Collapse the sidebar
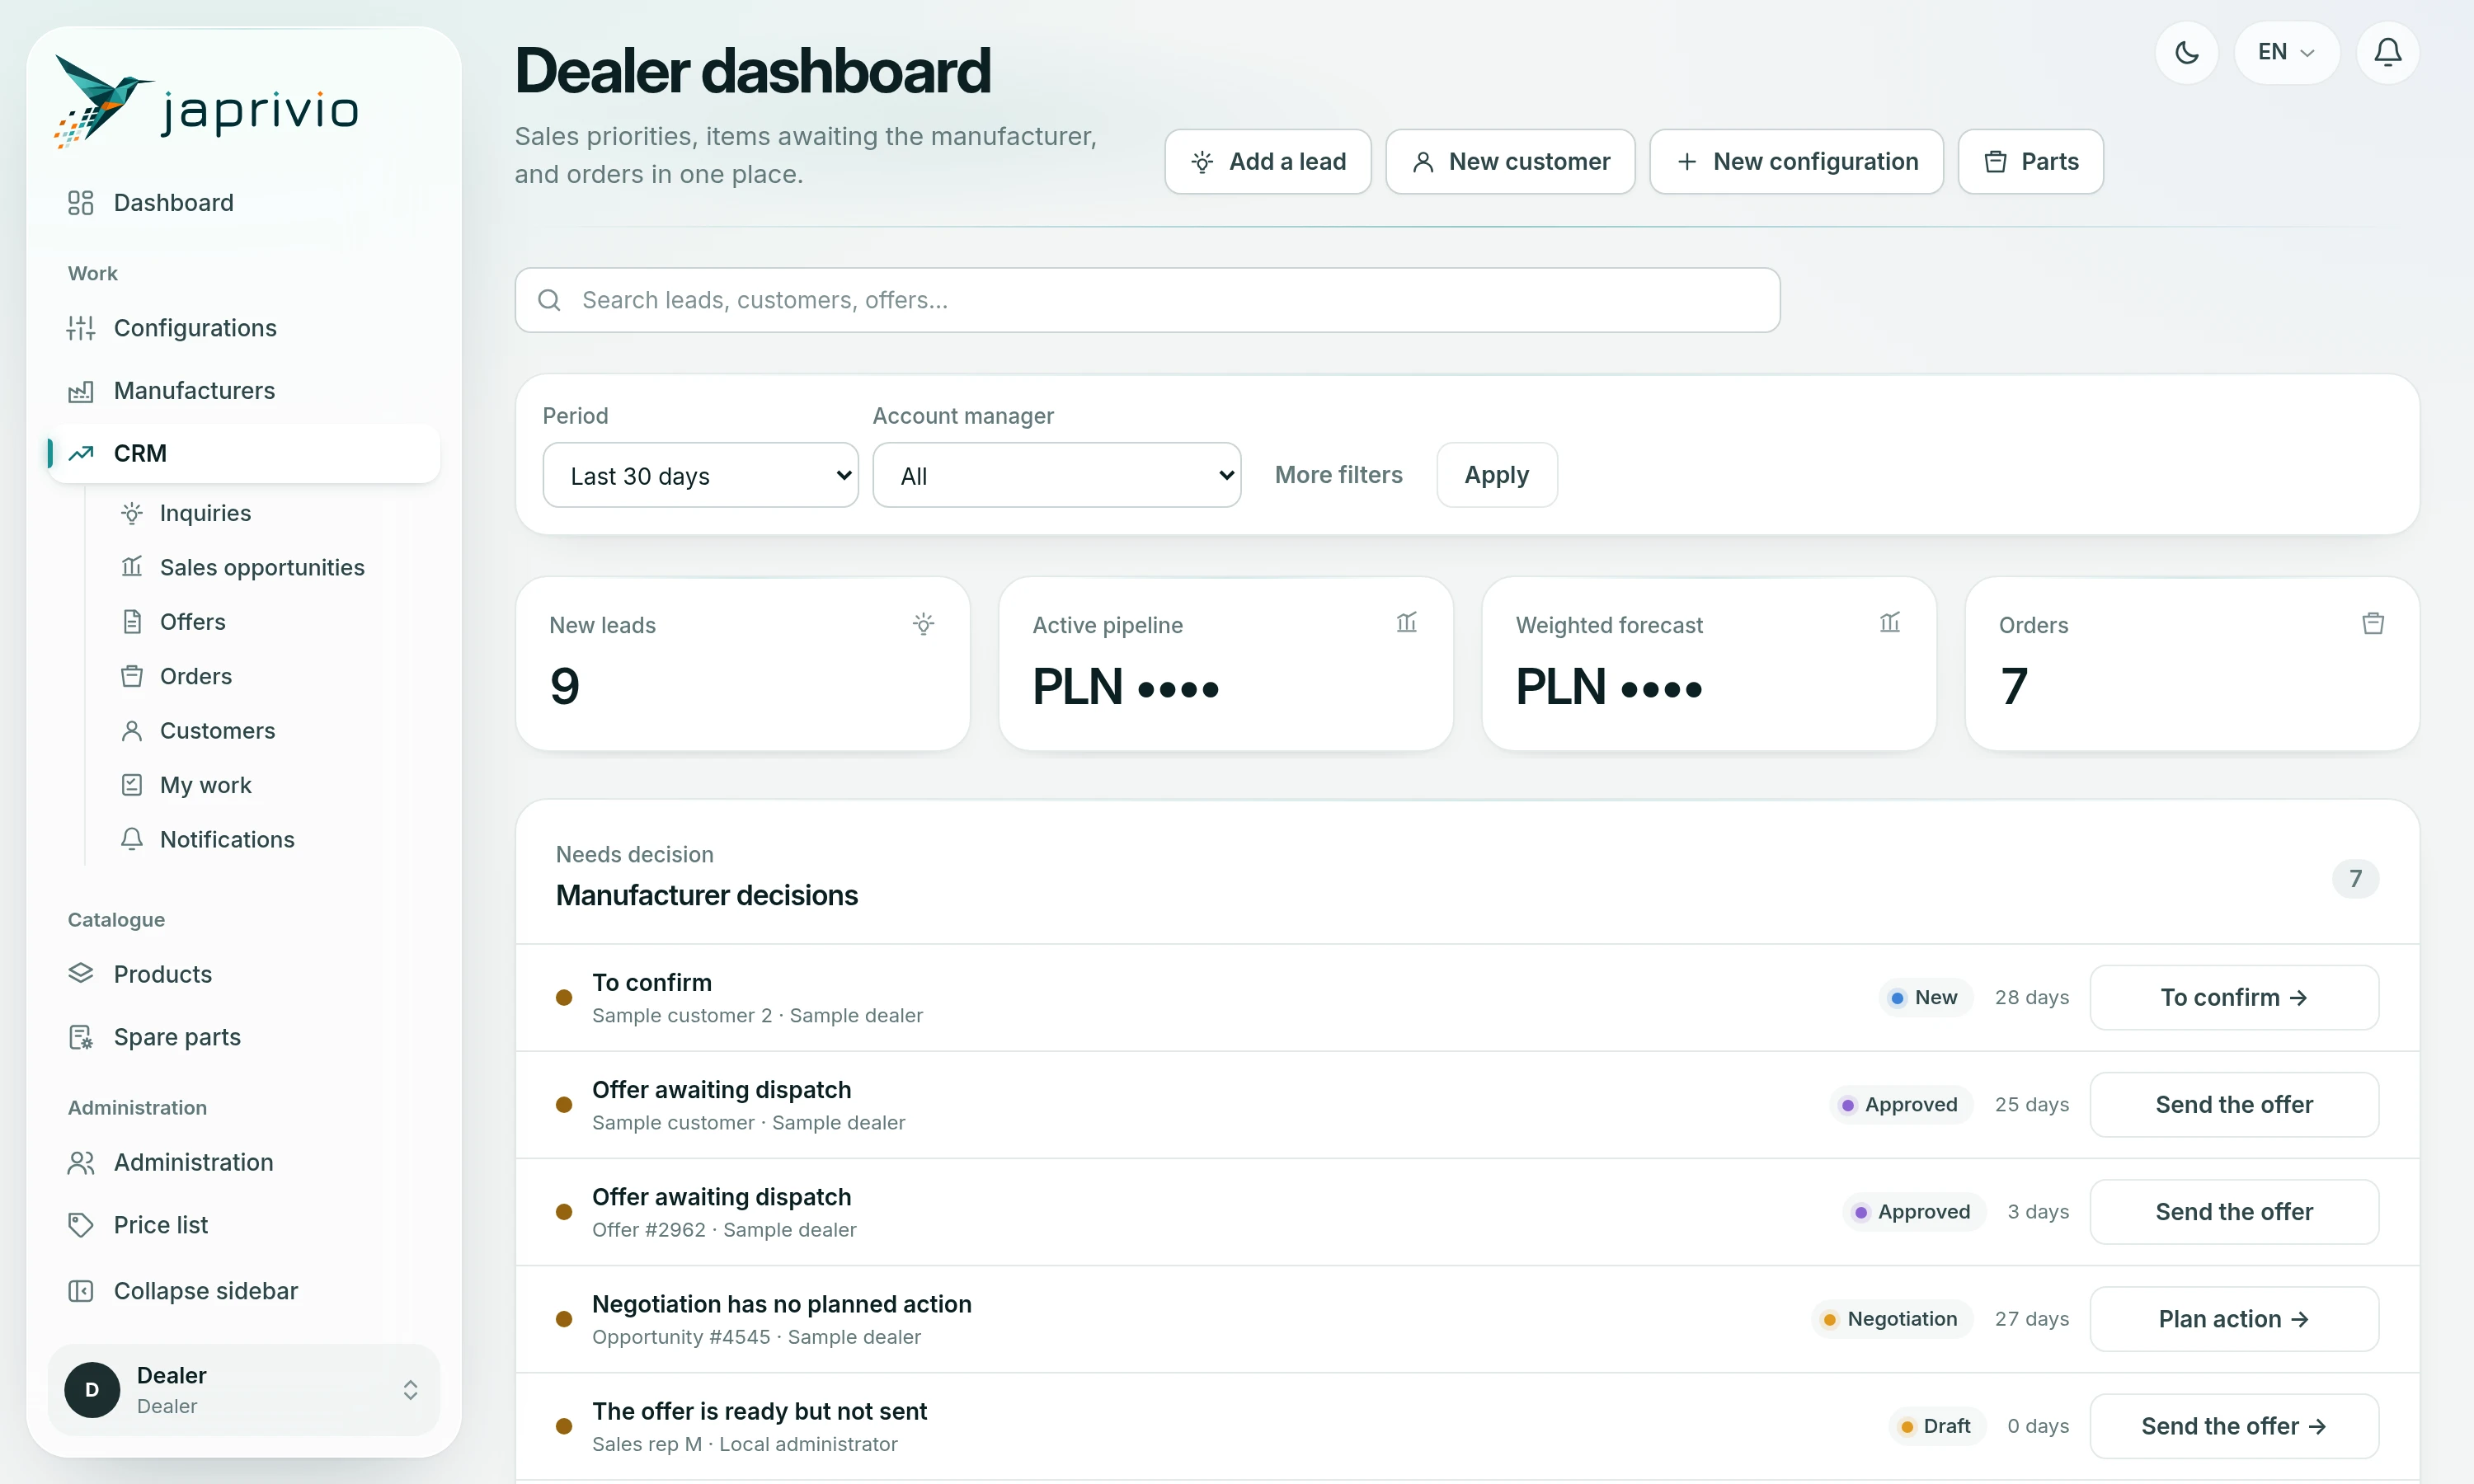 (244, 1291)
